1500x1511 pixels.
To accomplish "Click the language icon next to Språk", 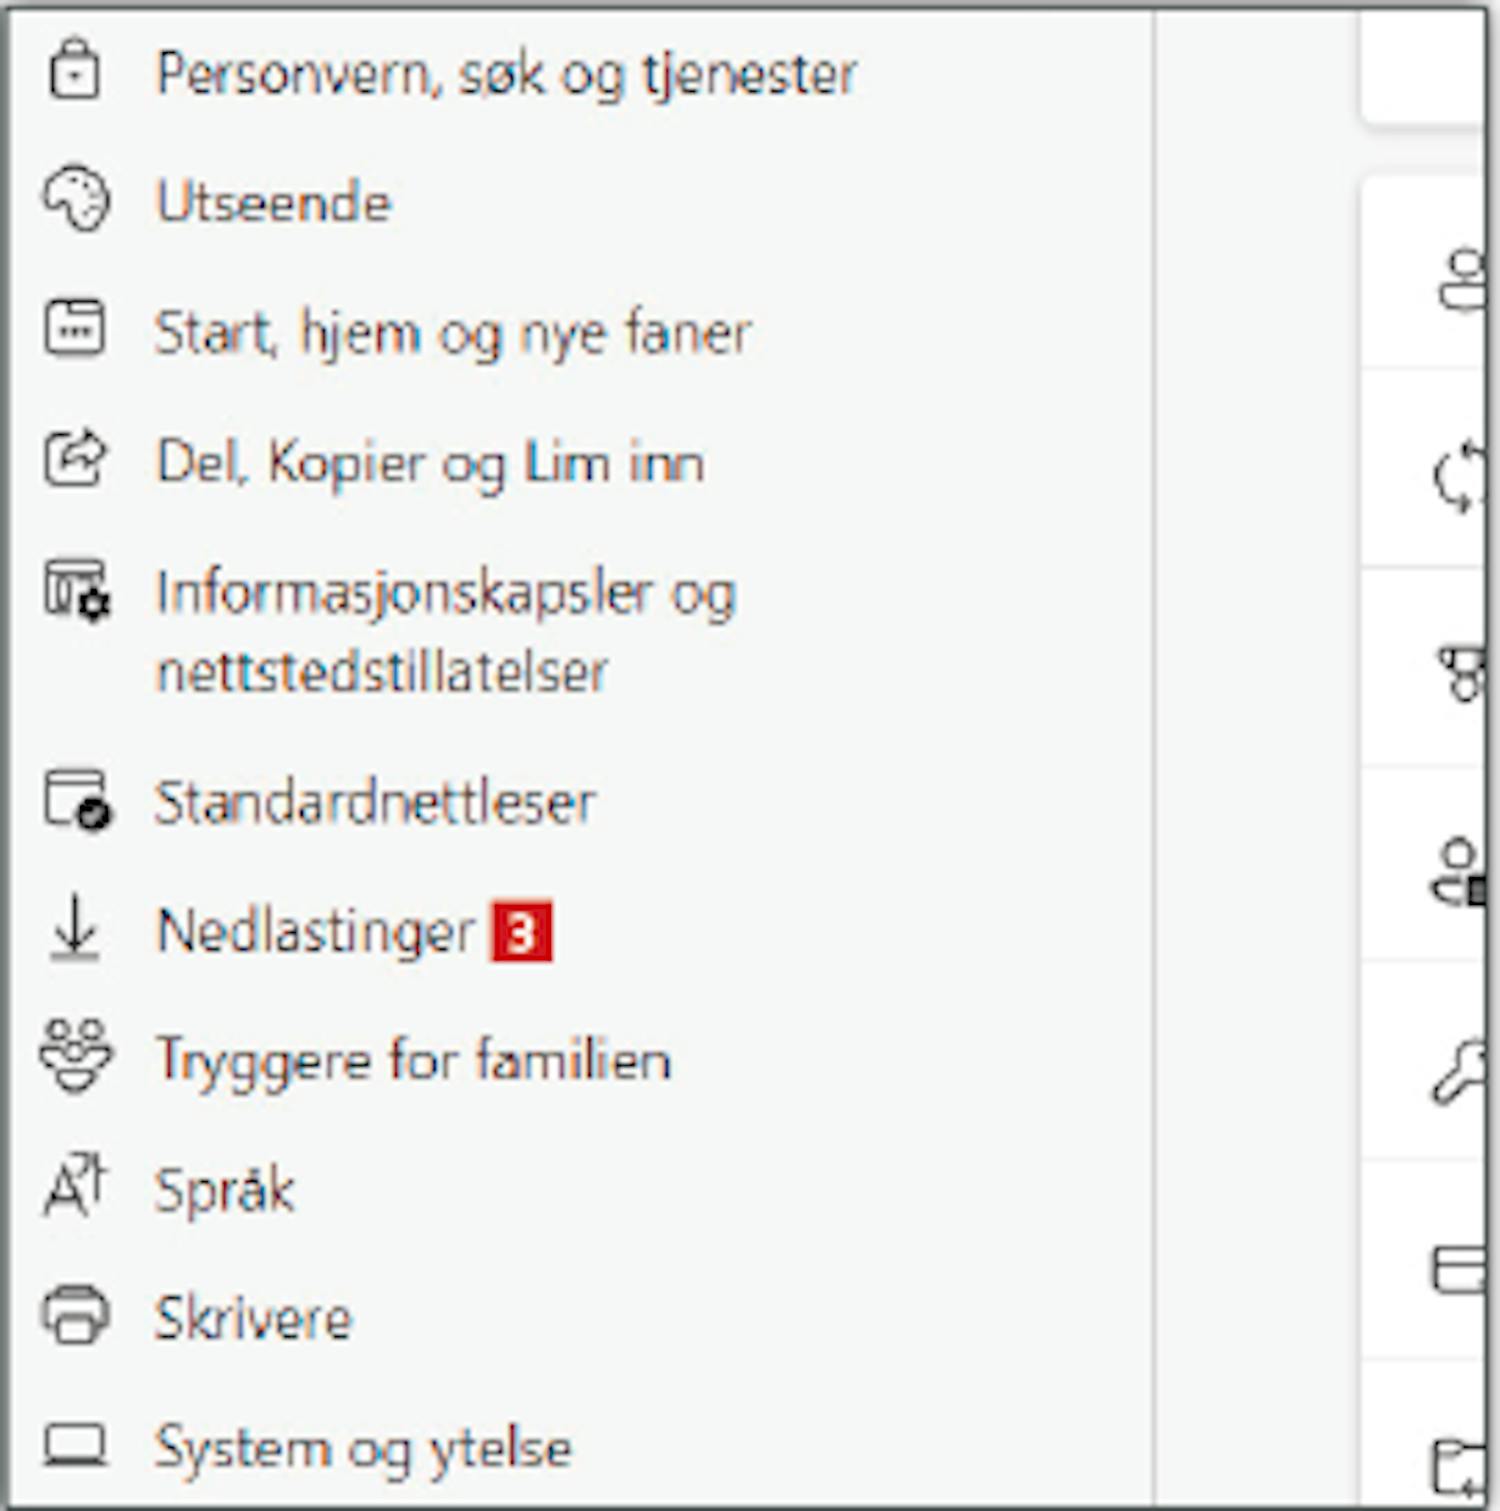I will (75, 1185).
